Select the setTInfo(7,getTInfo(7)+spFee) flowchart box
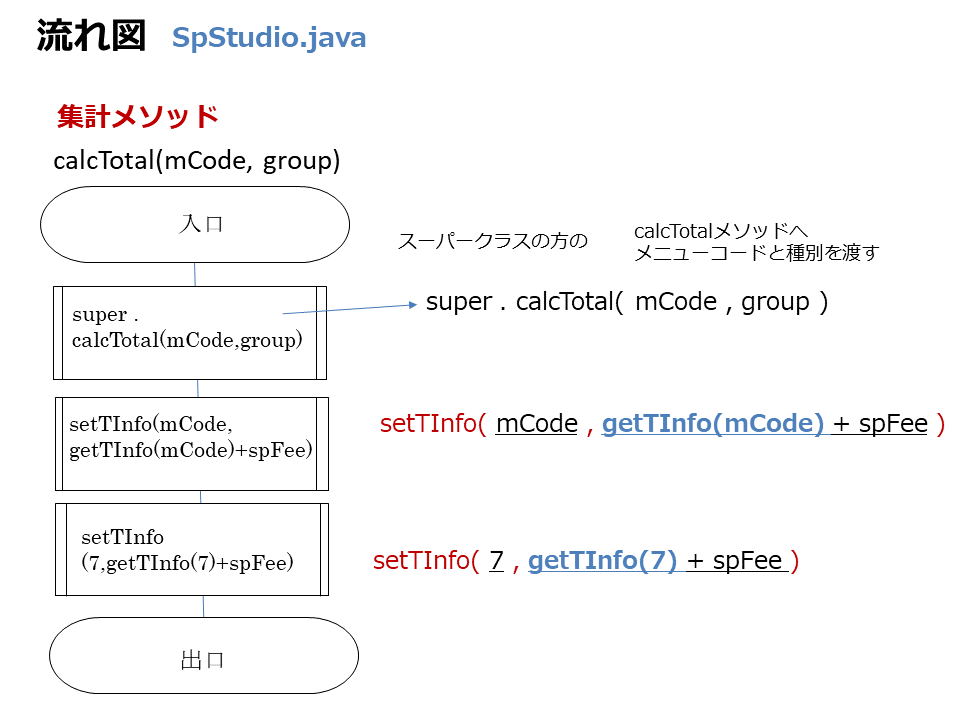The image size is (960, 720). pyautogui.click(x=192, y=549)
